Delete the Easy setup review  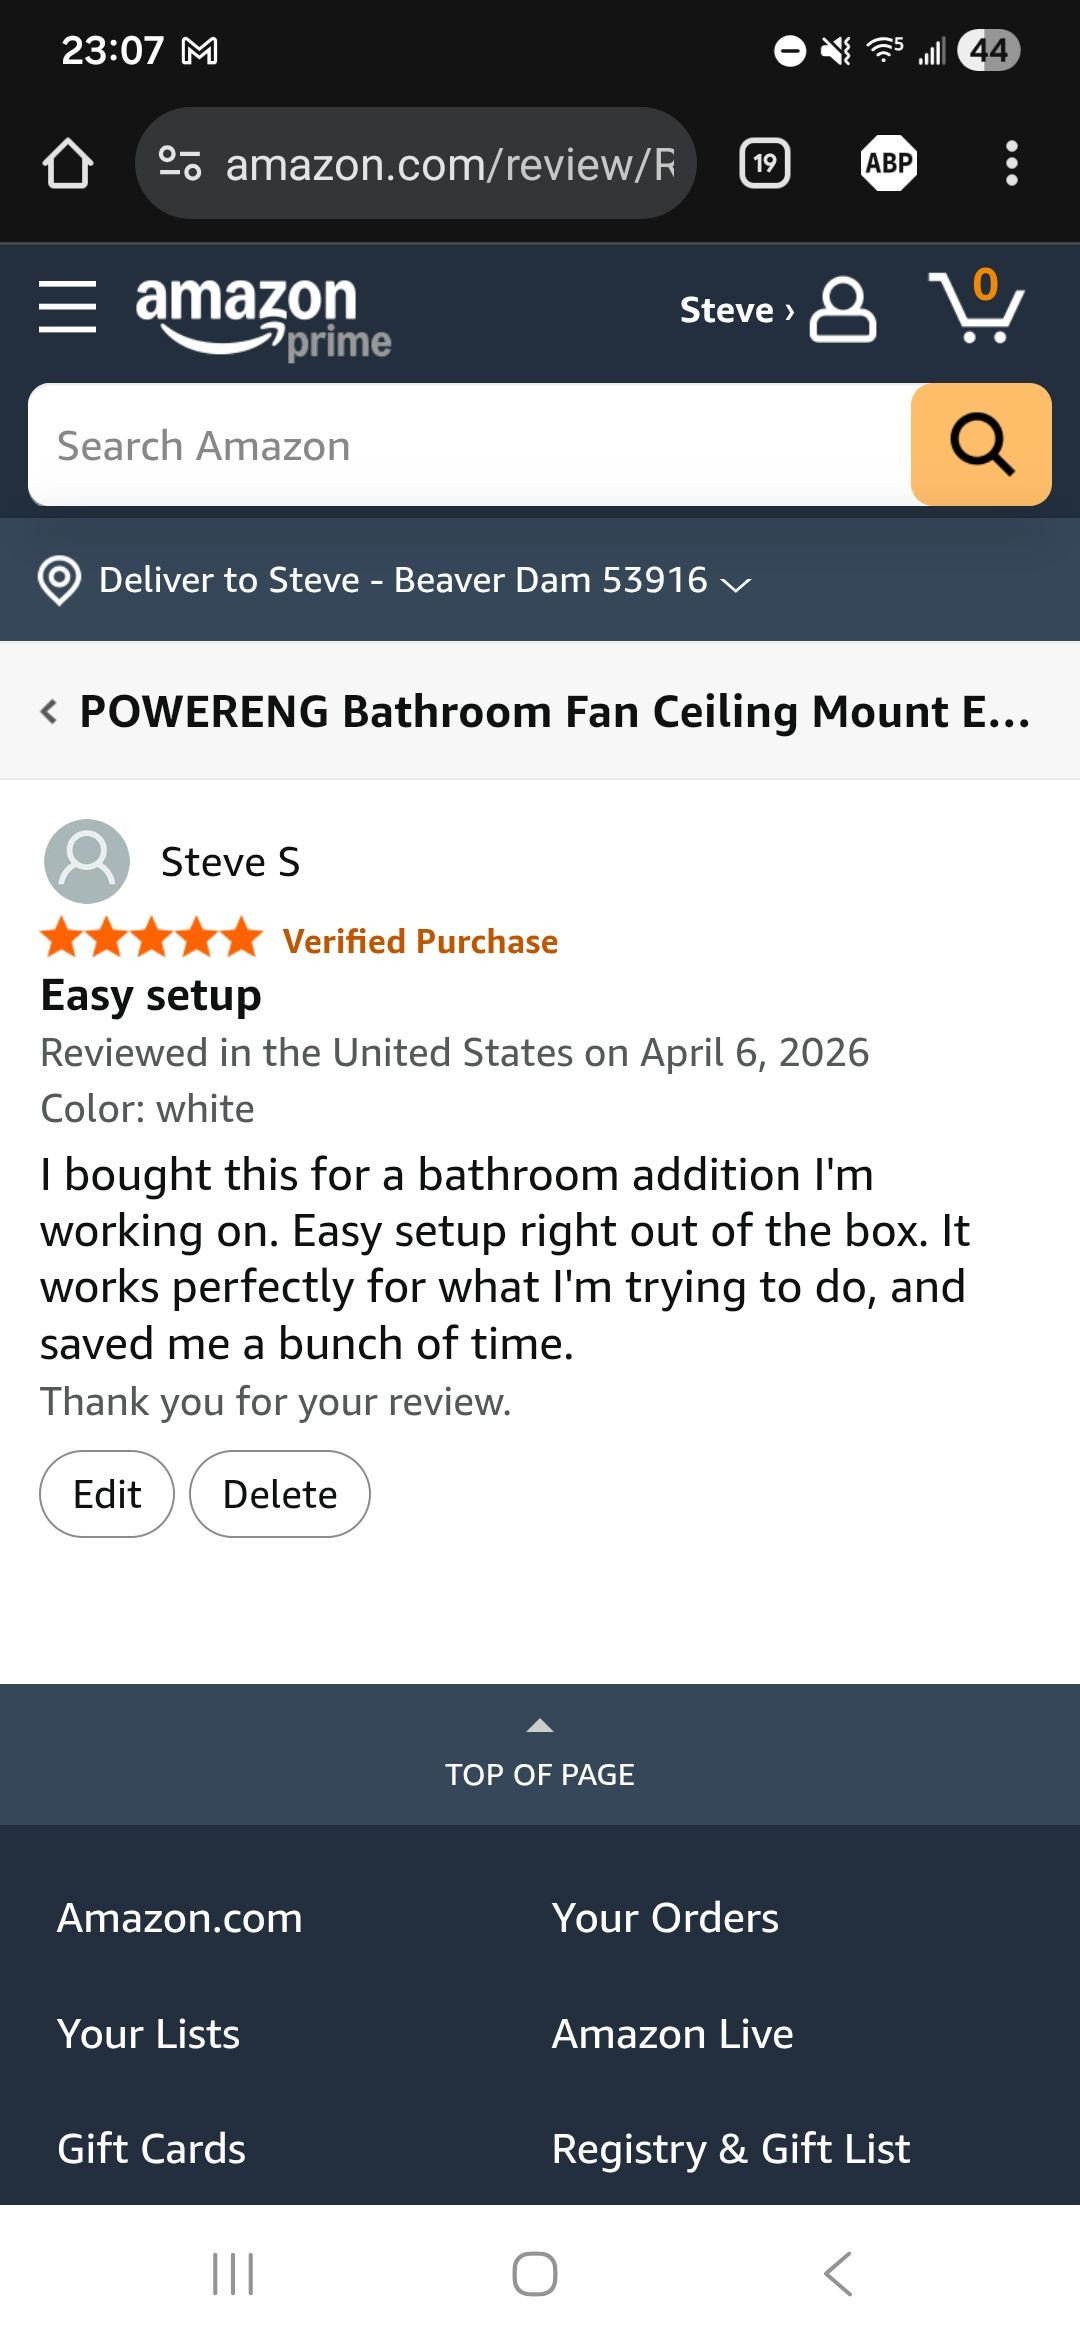[x=280, y=1494]
